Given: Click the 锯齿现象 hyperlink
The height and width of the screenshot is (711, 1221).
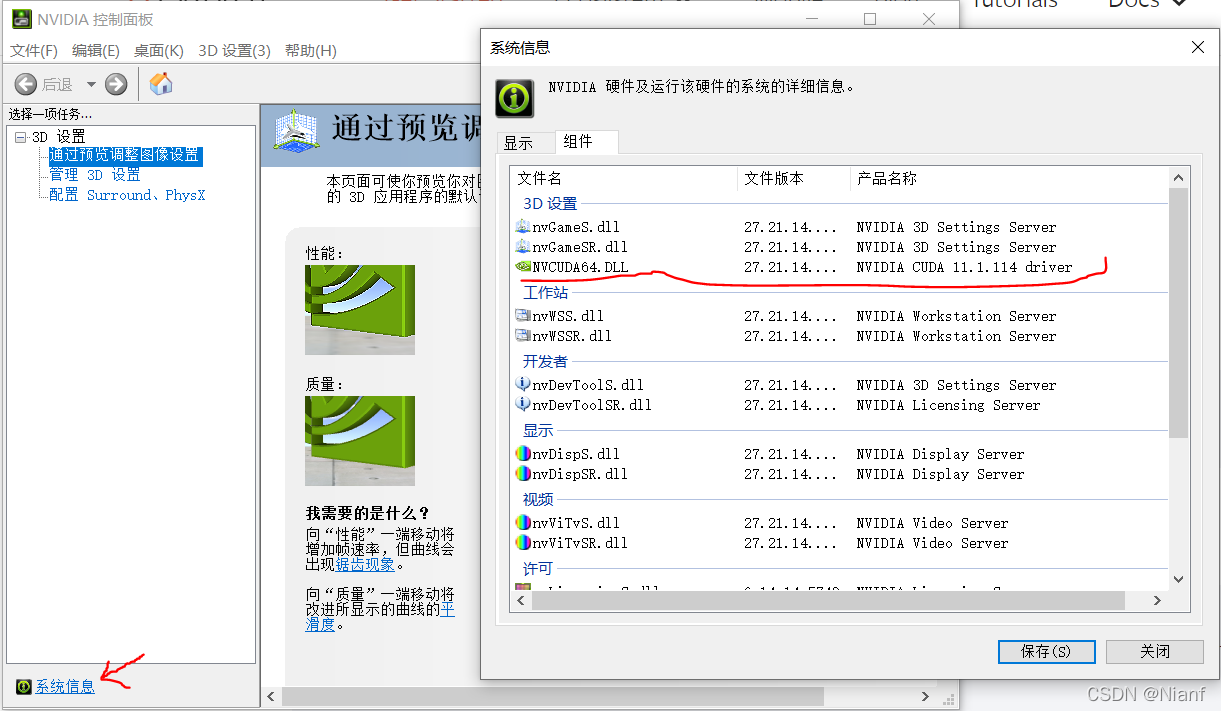Looking at the screenshot, I should [365, 565].
